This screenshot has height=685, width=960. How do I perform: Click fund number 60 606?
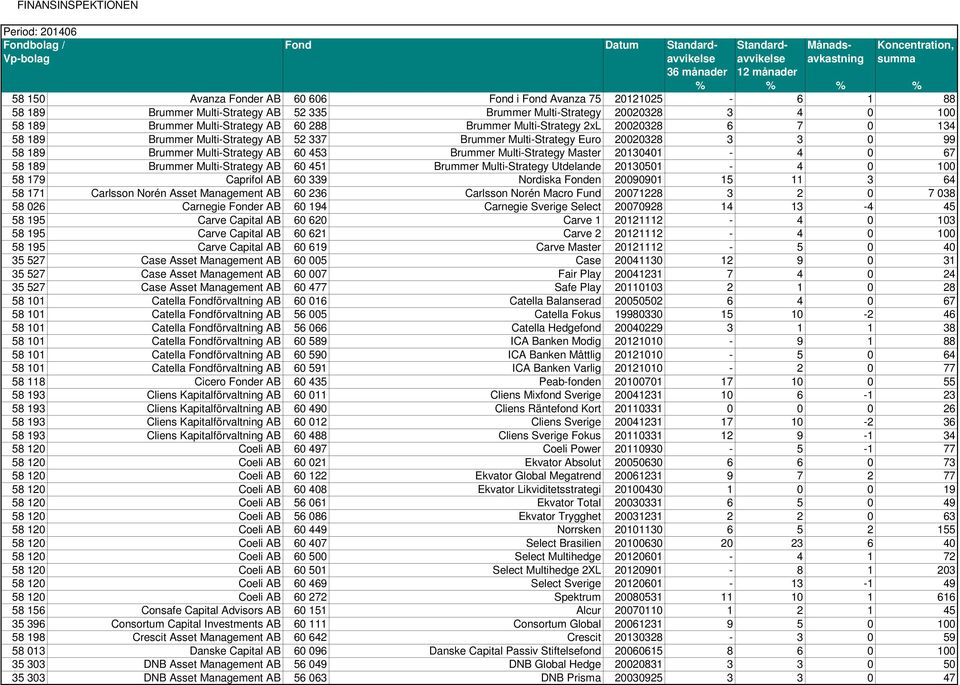click(x=310, y=99)
